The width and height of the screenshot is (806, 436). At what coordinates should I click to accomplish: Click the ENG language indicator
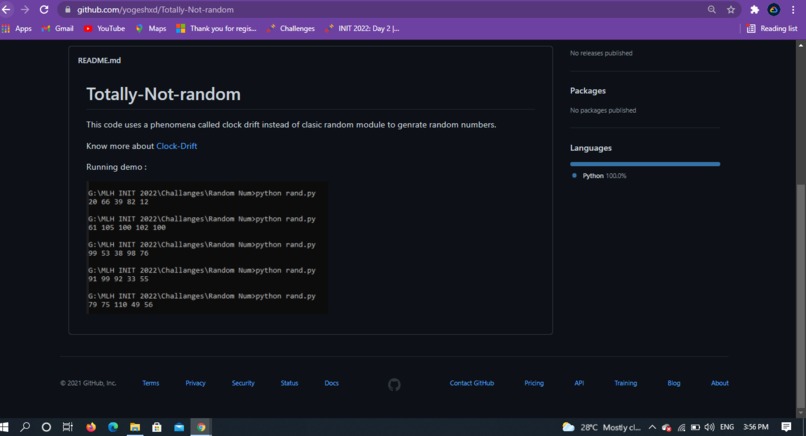(x=727, y=427)
